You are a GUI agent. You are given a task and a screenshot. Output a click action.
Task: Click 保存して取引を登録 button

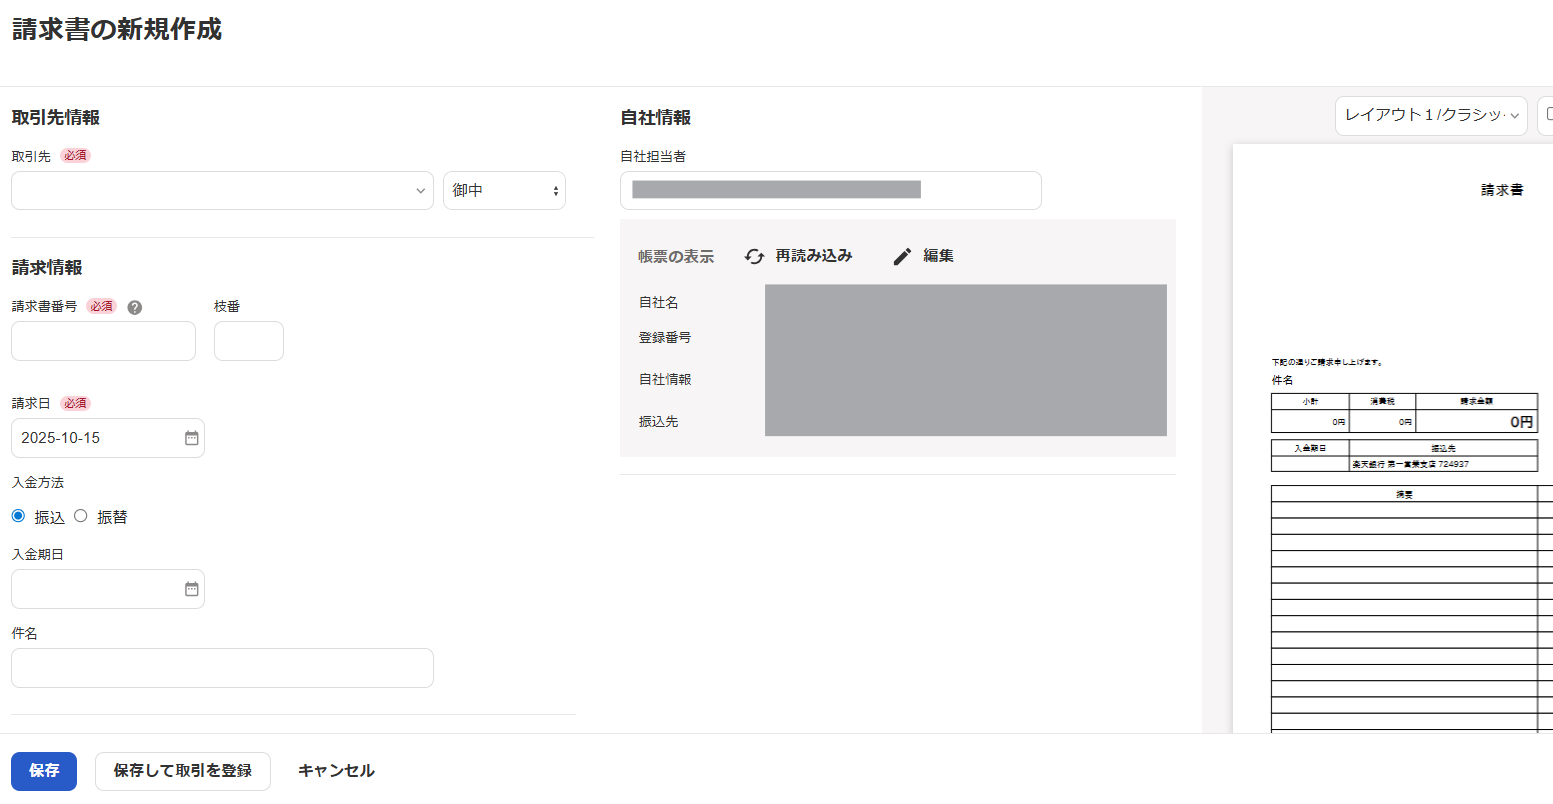point(183,771)
